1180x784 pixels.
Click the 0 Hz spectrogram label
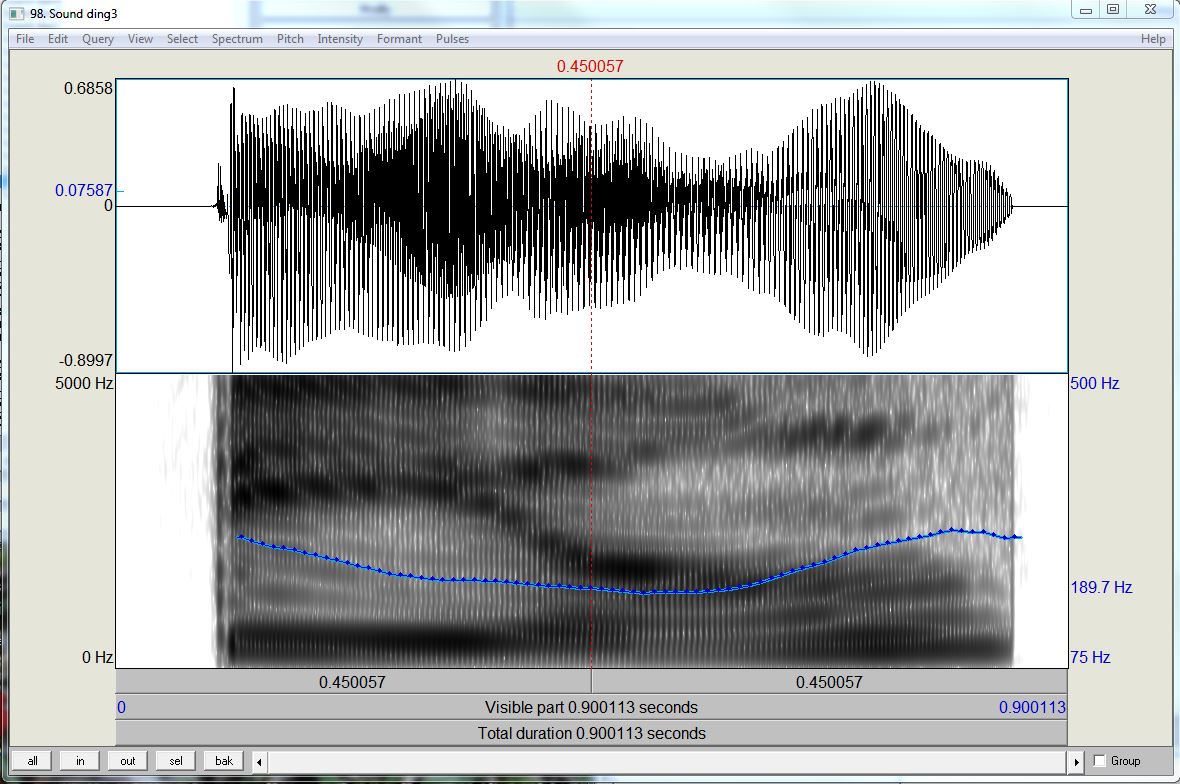pyautogui.click(x=97, y=658)
